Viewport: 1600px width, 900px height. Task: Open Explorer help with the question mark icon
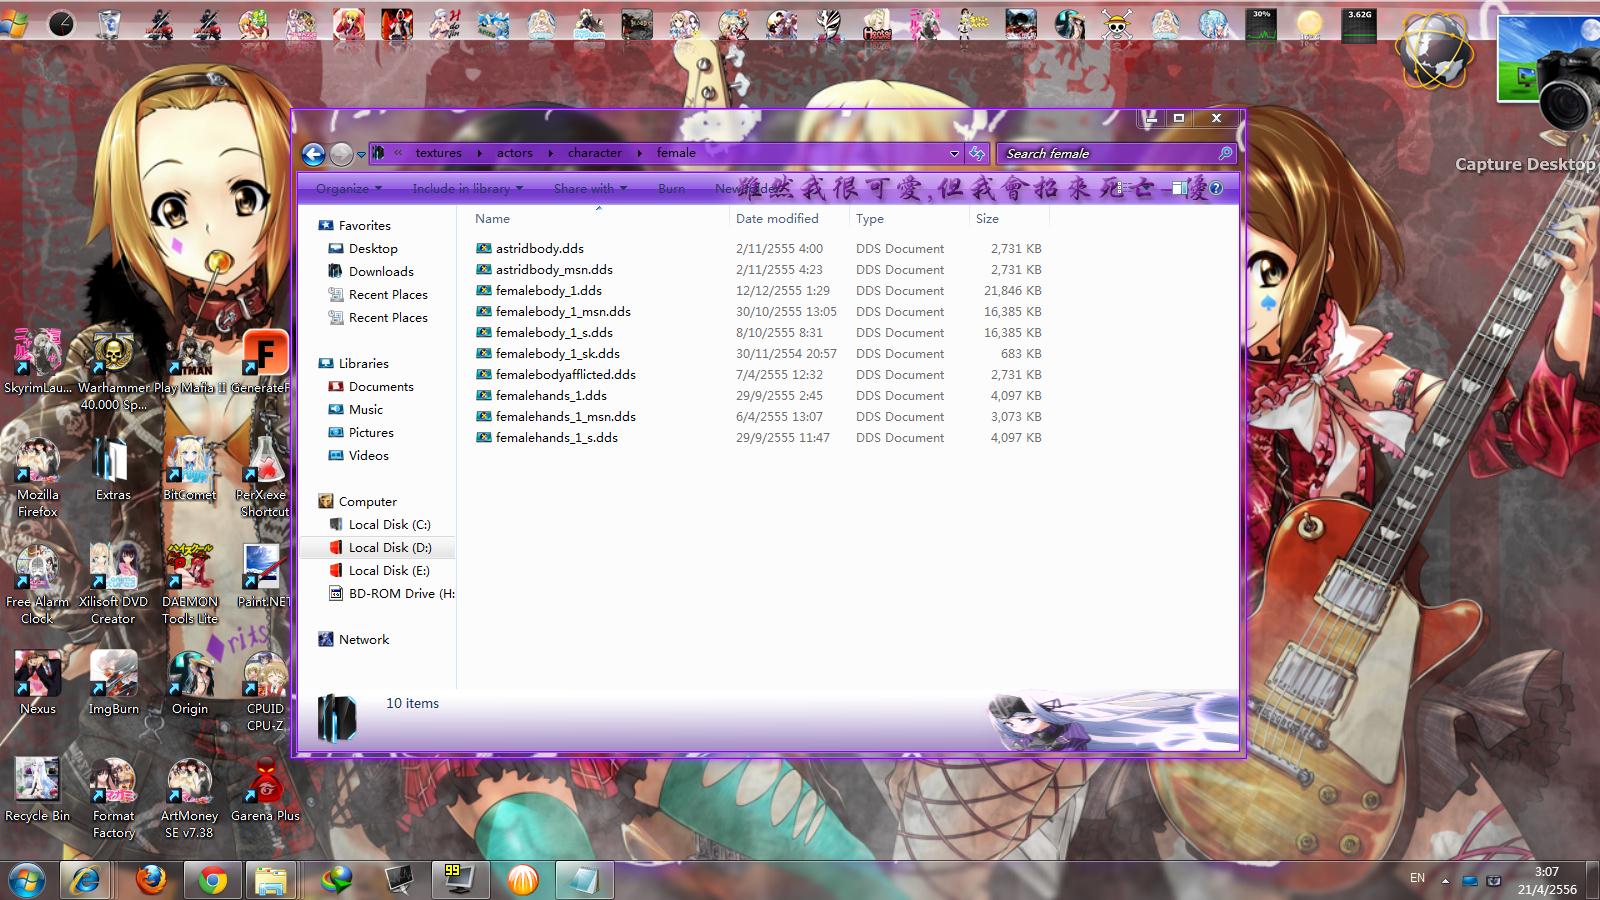(x=1216, y=188)
